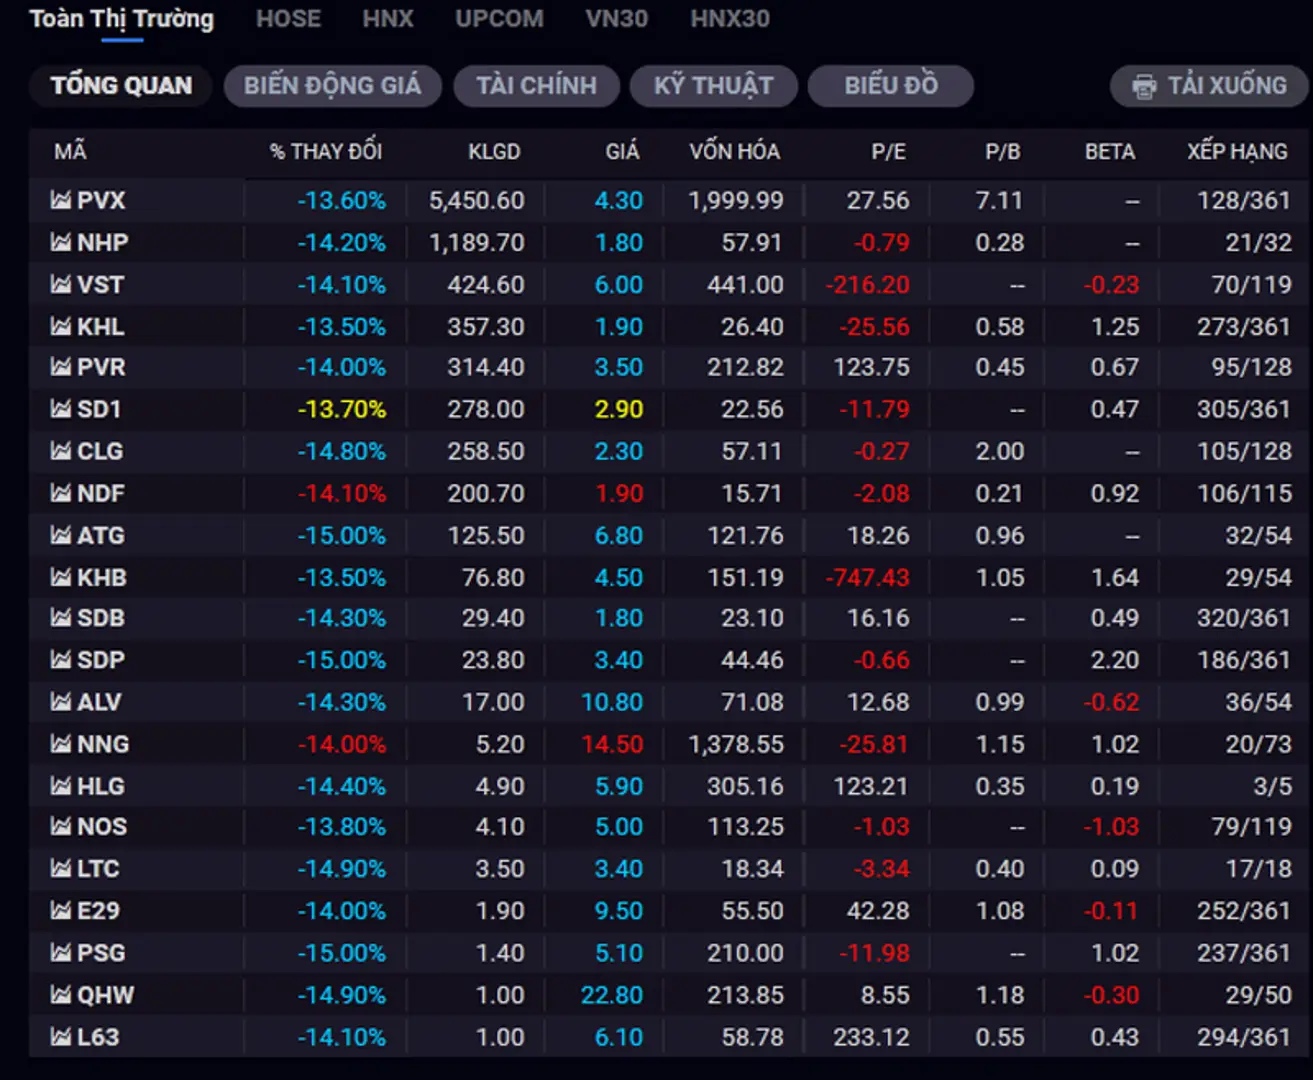
Task: Switch to the Toàn Thị Trường tab
Action: click(121, 19)
